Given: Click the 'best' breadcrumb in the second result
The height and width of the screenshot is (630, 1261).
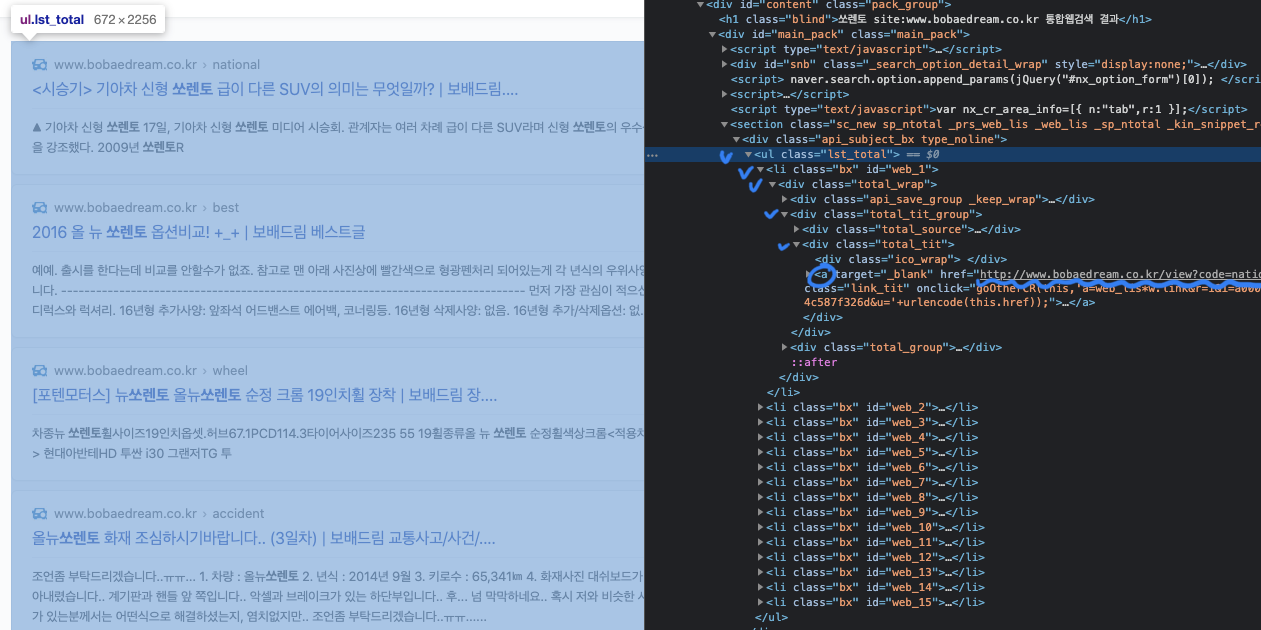Looking at the screenshot, I should pos(226,208).
